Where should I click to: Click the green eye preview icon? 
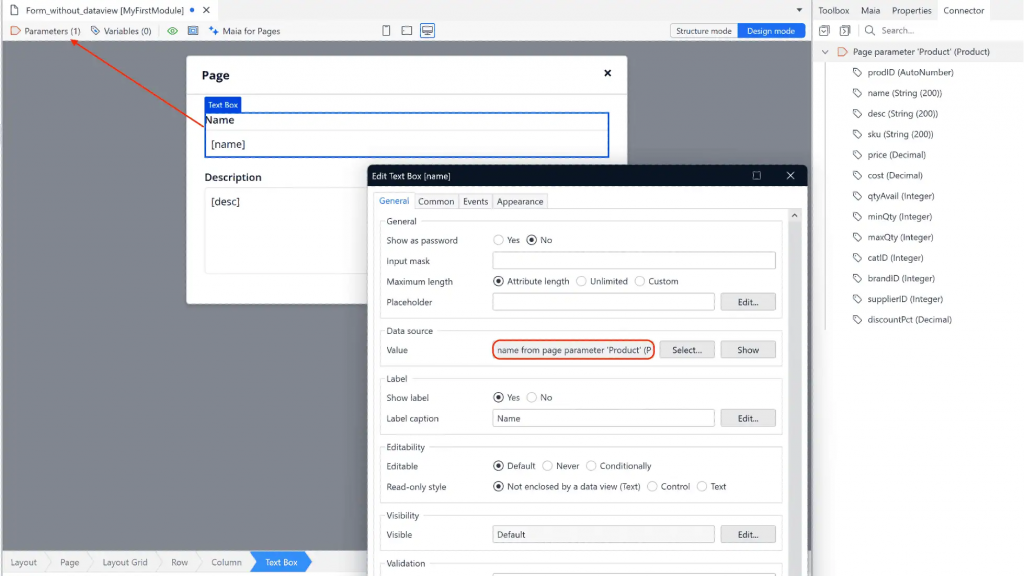173,31
